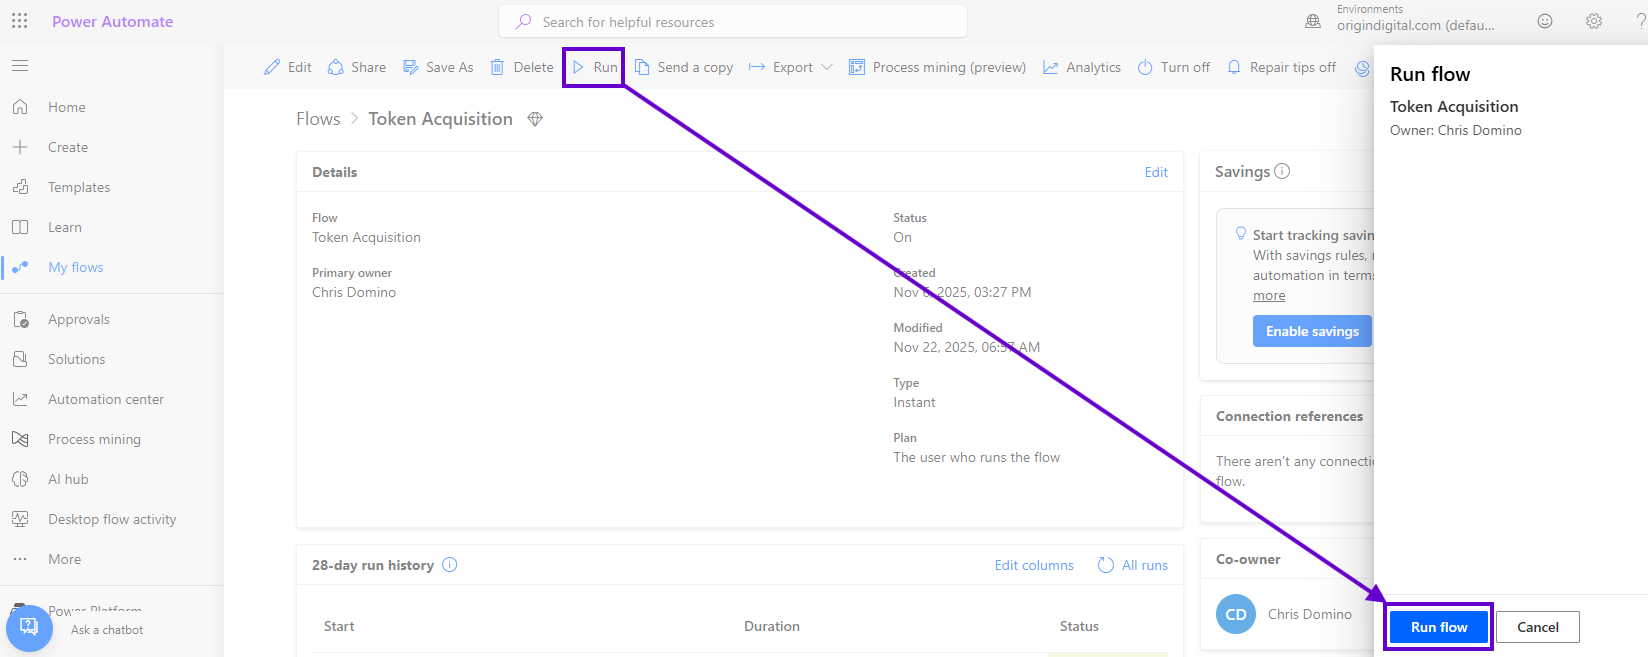Click Share in the command bar
1648x657 pixels.
357,67
